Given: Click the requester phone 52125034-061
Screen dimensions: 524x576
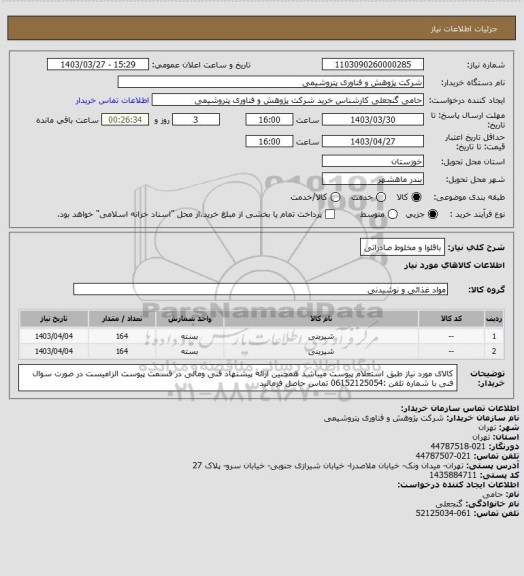Looking at the screenshot, I should tap(443, 513).
